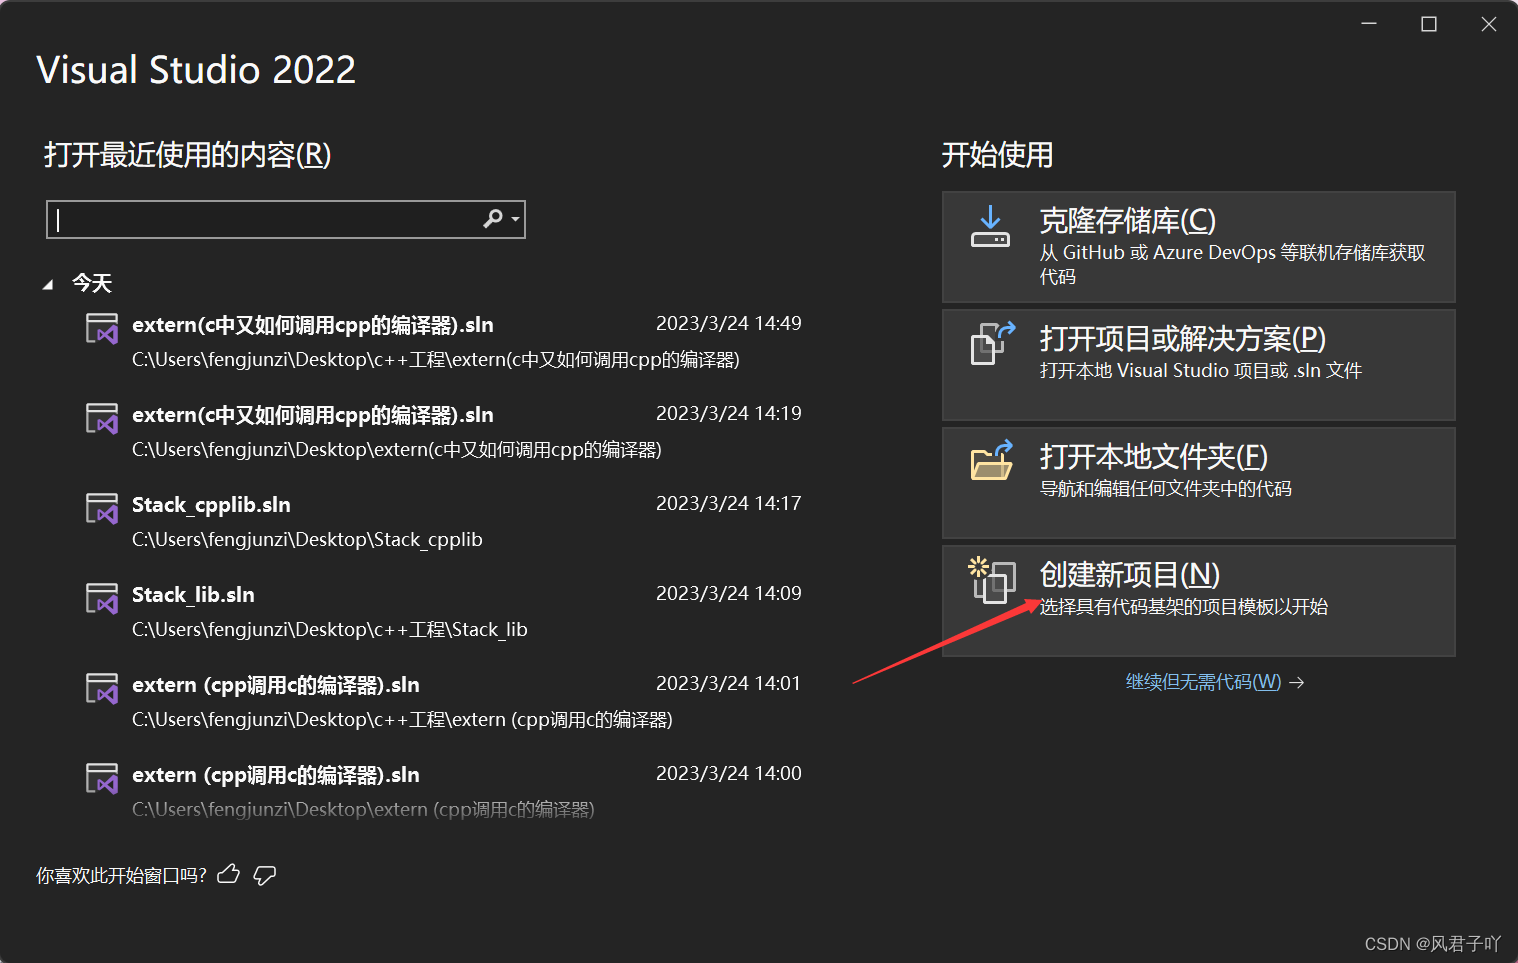The height and width of the screenshot is (963, 1518).
Task: Click the clone repository download icon
Action: (x=990, y=227)
